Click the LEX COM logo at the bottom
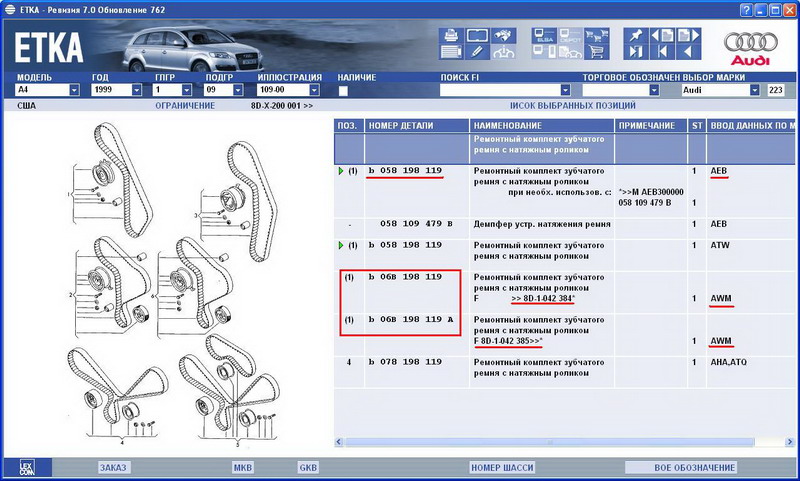The image size is (800, 481). pyautogui.click(x=27, y=467)
